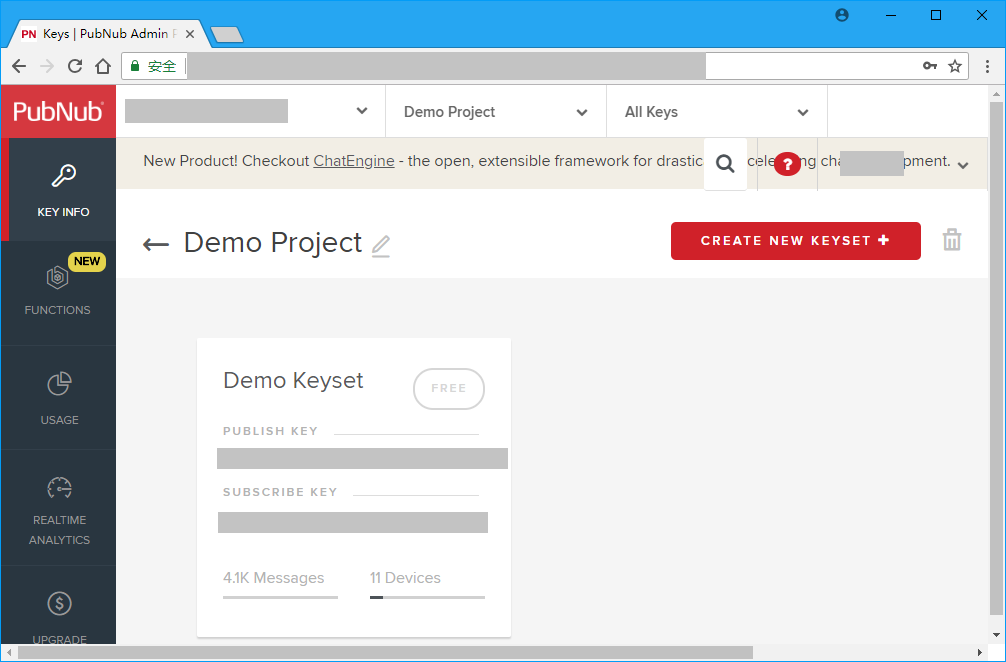Image resolution: width=1006 pixels, height=662 pixels.
Task: Click the vertical scrollbar down arrow
Action: [x=996, y=635]
